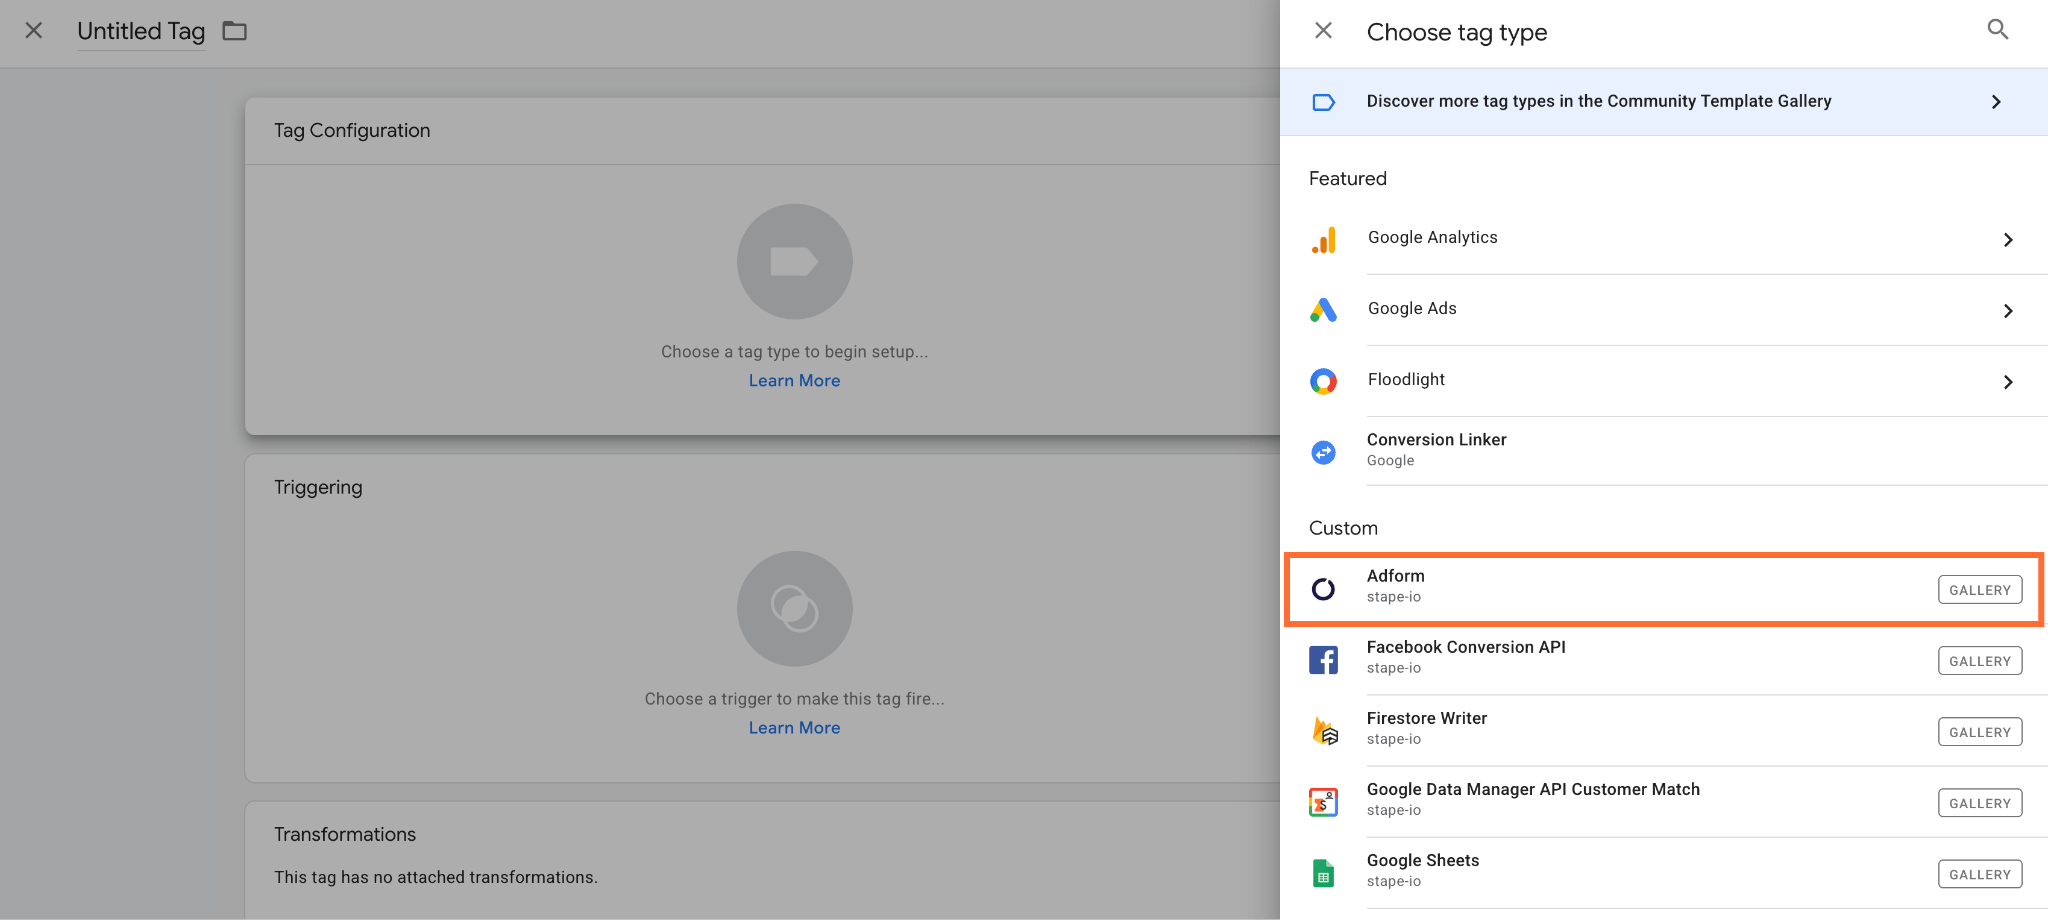The height and width of the screenshot is (920, 2048).
Task: Click the trigger placeholder circle icon
Action: [795, 609]
